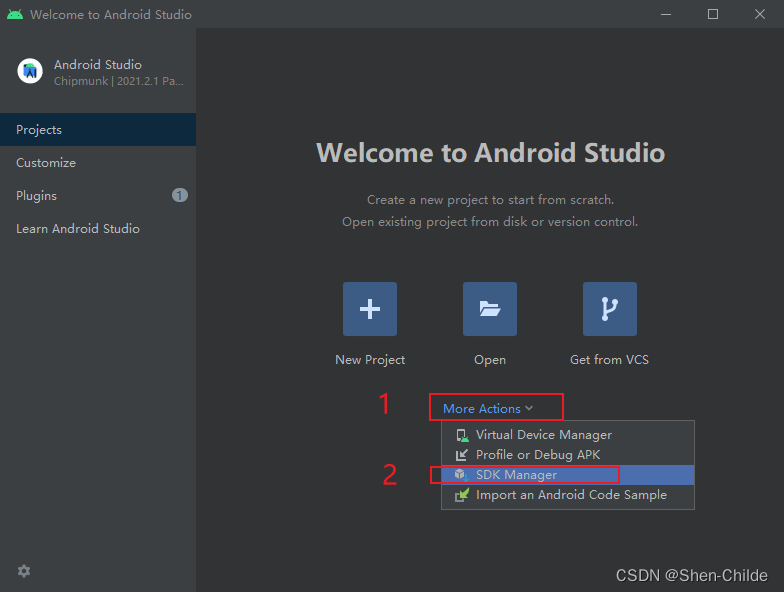This screenshot has width=784, height=592.
Task: Open the settings gear in sidebar corner
Action: [x=24, y=571]
